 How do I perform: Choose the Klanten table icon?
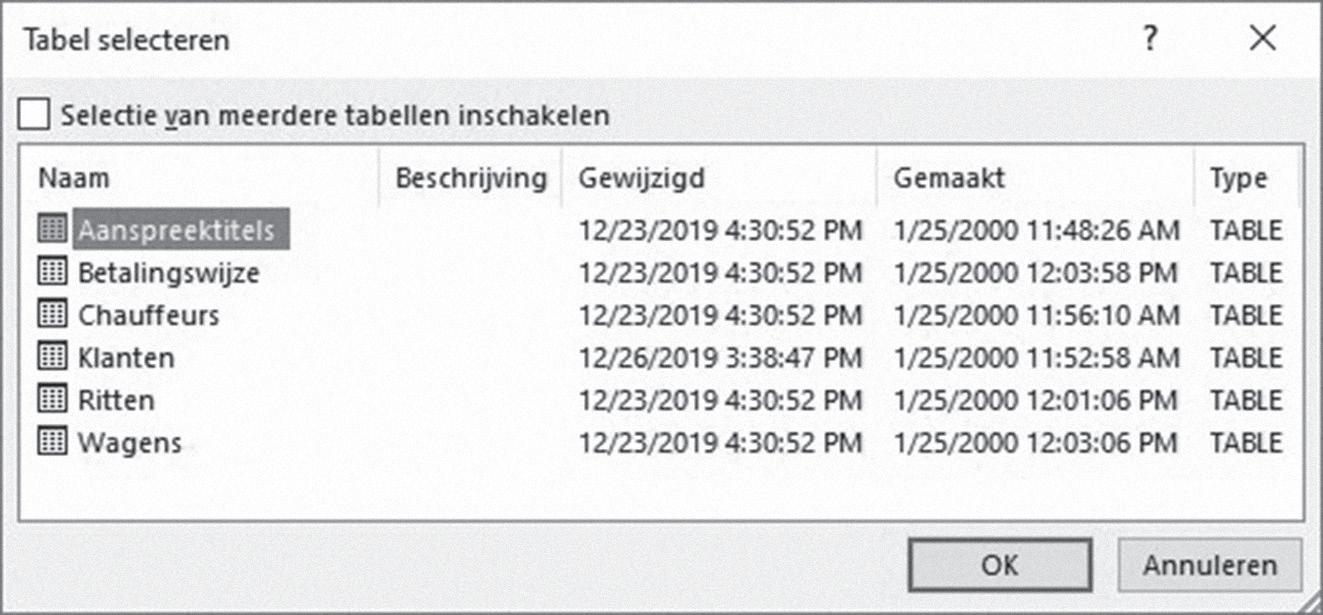point(51,357)
